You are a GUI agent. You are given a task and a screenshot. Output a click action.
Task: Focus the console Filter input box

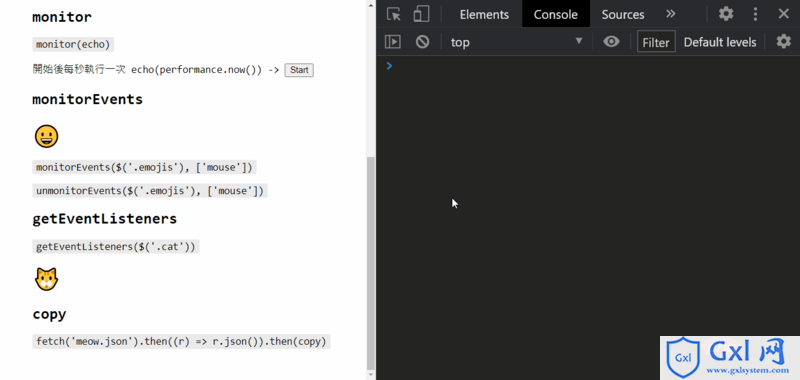(x=656, y=42)
